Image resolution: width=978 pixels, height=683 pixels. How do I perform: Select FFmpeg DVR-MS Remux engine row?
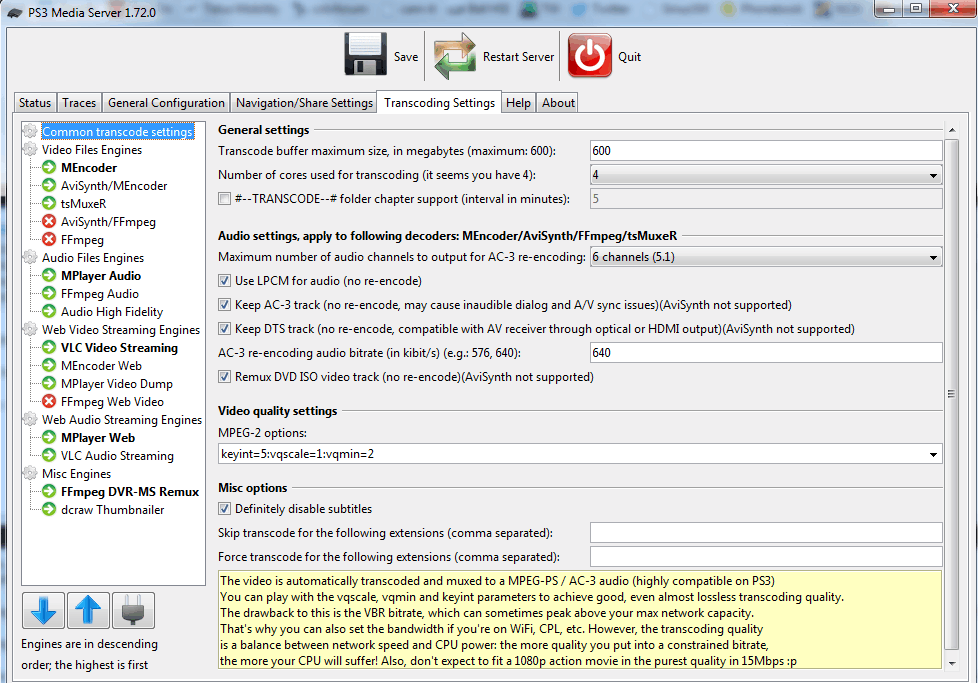[130, 492]
